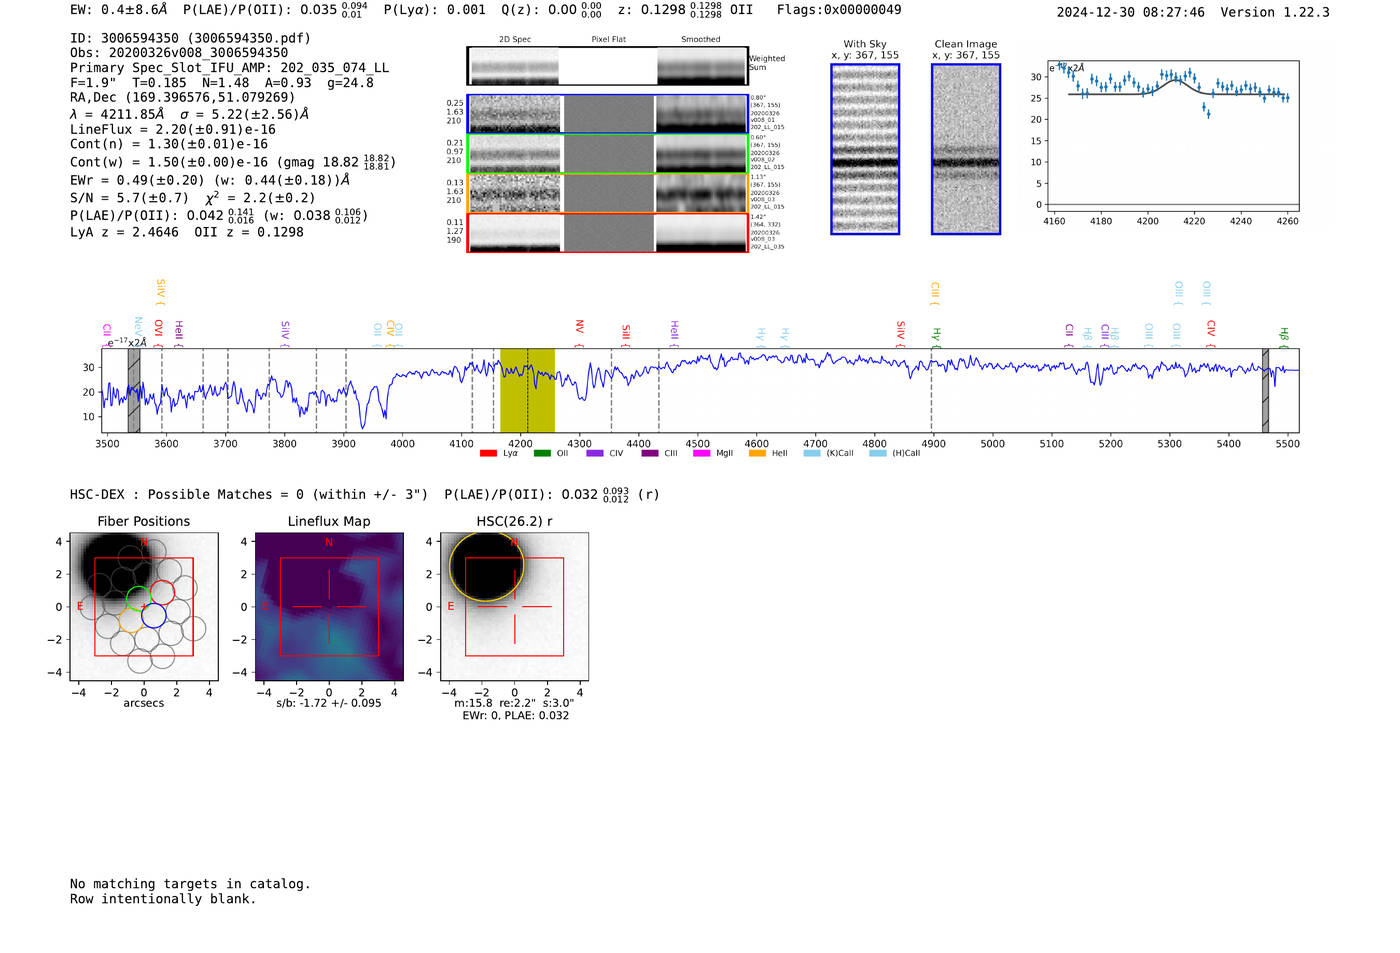The image size is (1400, 953).
Task: Click the red-bordered fiber pixel flat
Action: [608, 233]
